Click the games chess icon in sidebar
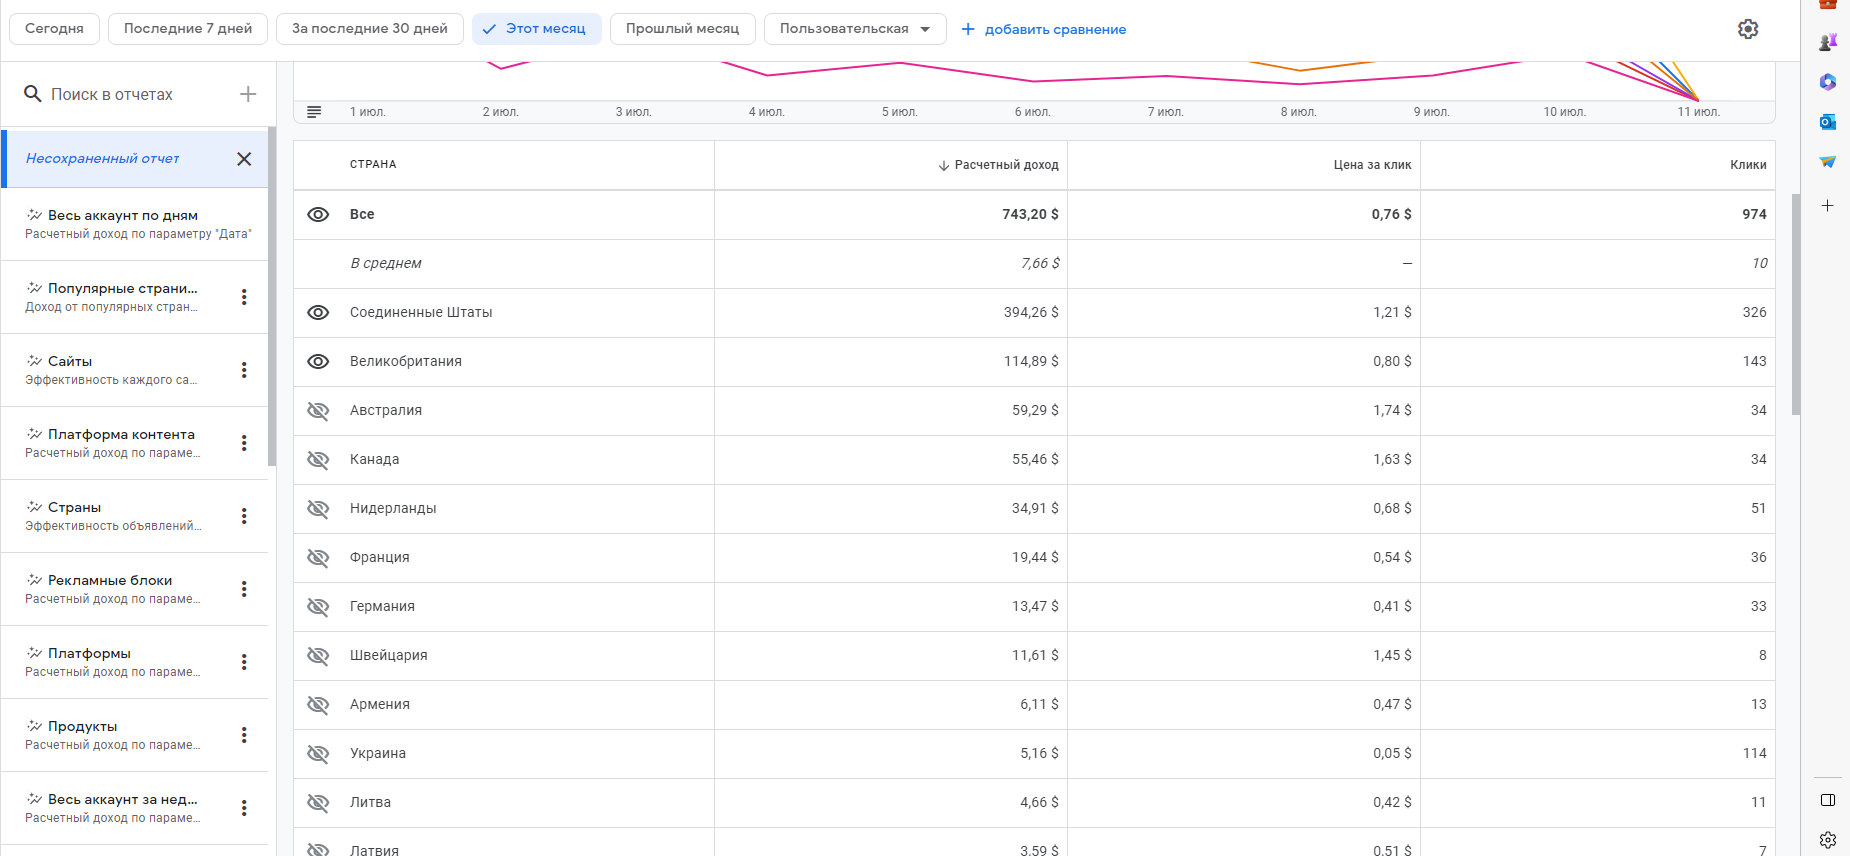Screen dimensions: 1850x856 click(1828, 42)
